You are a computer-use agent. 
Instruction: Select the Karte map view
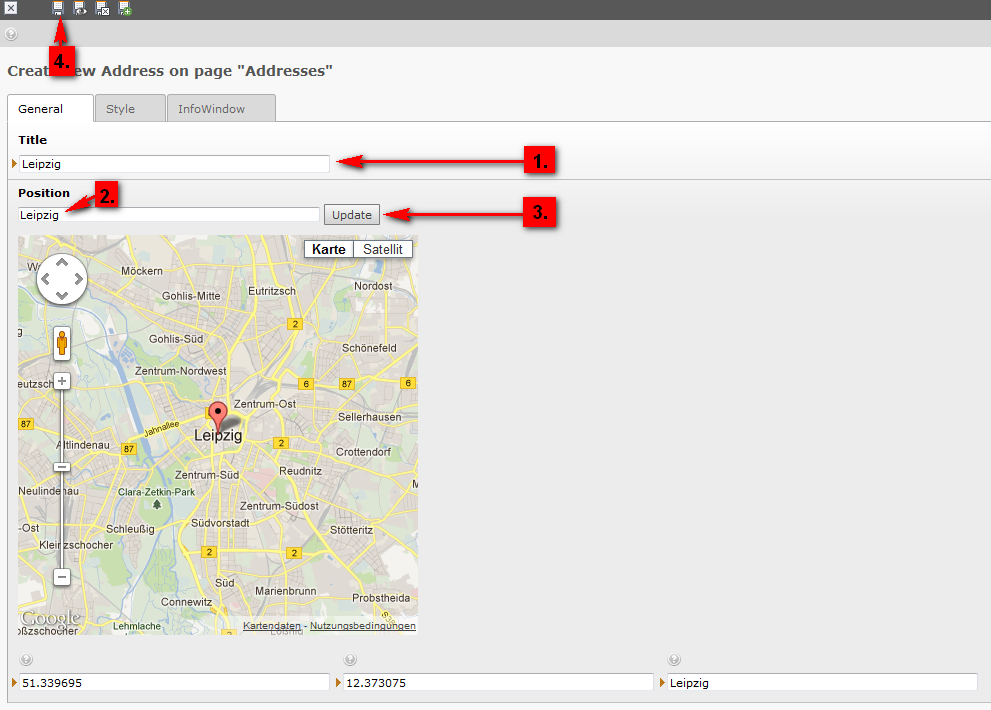(329, 249)
